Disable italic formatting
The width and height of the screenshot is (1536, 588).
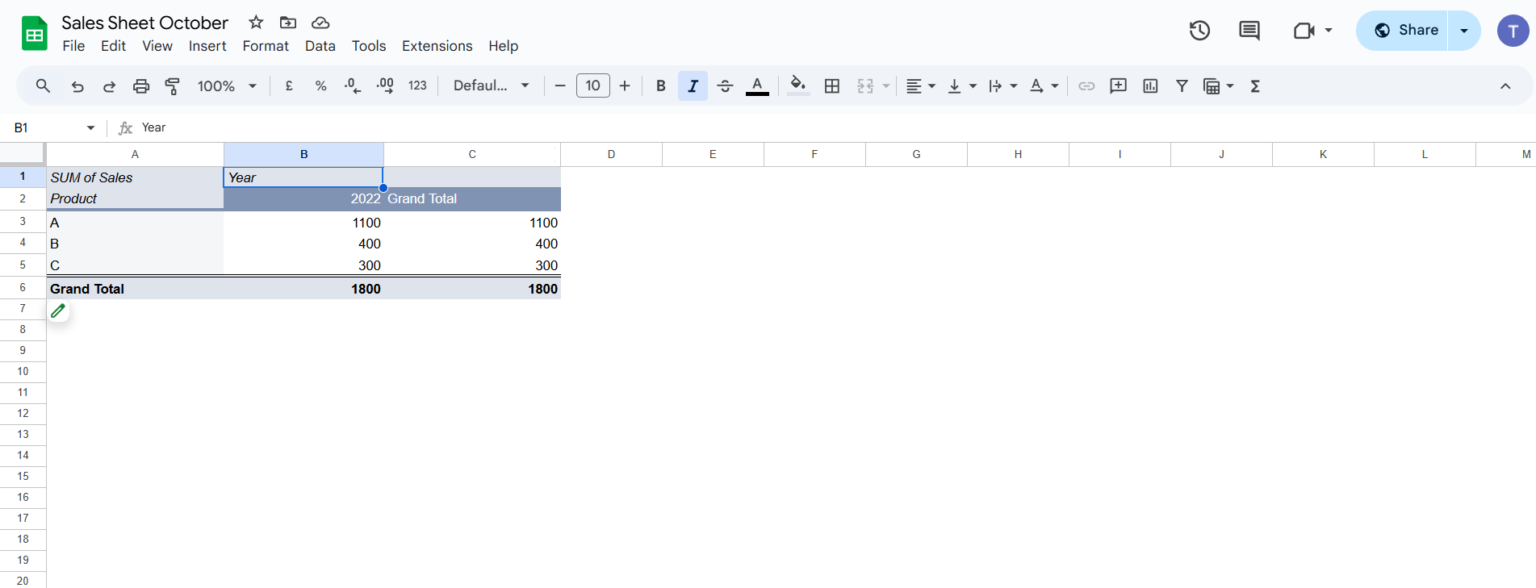pos(692,85)
